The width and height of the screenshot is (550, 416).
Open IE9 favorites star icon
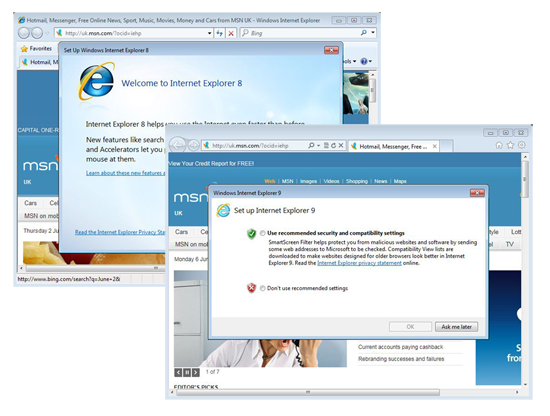[x=510, y=145]
